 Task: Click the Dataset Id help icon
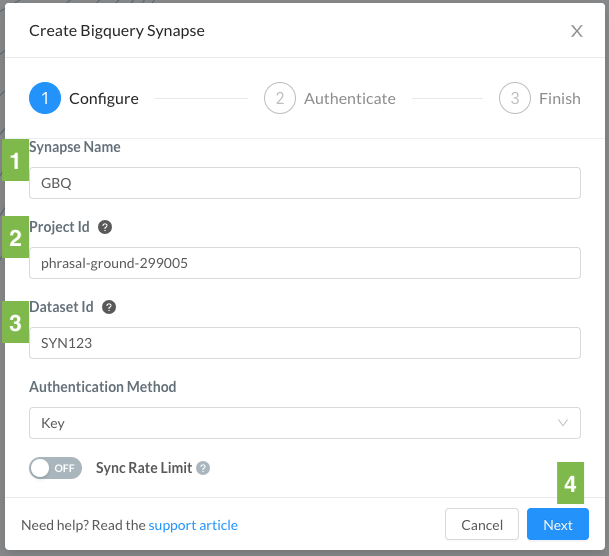[109, 307]
